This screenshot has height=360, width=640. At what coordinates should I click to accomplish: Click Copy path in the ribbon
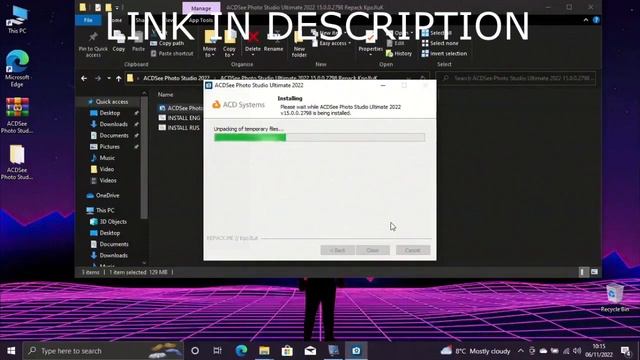click(x=167, y=43)
